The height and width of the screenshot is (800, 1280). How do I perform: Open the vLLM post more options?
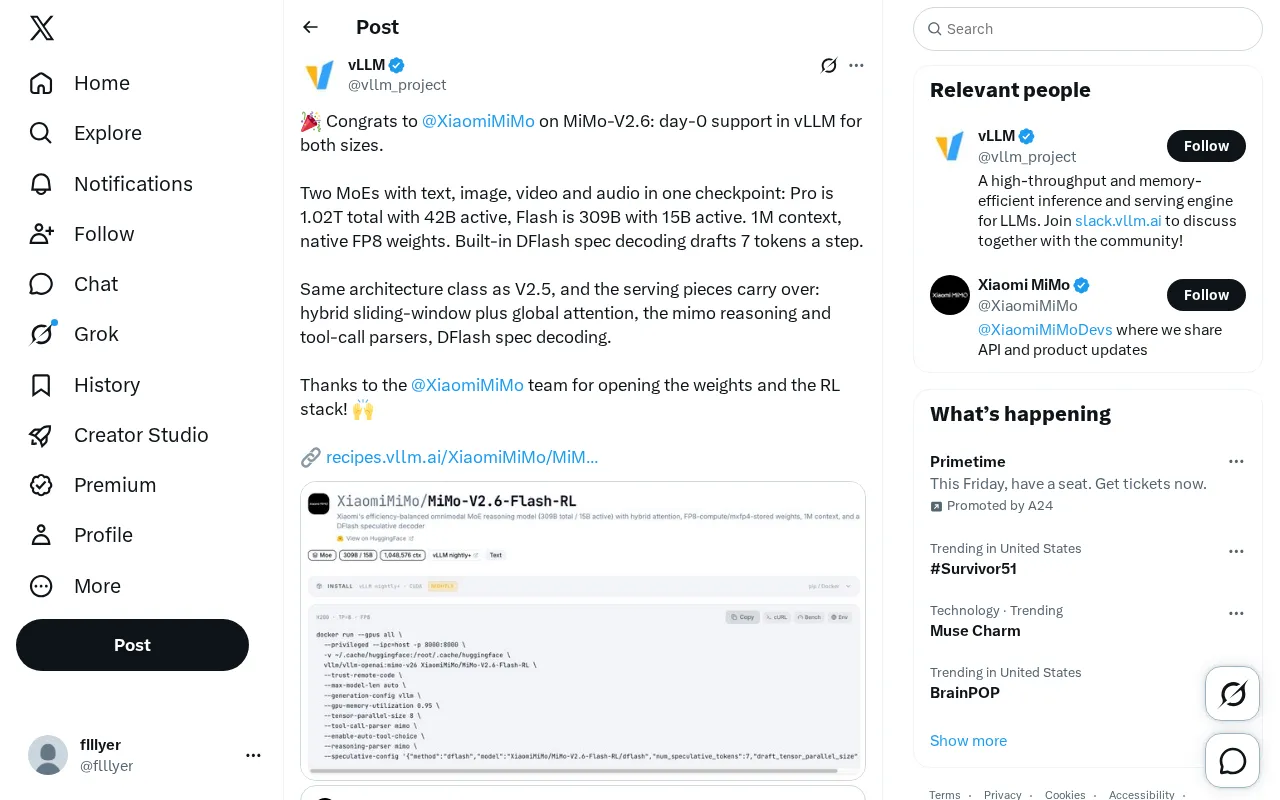pos(856,65)
